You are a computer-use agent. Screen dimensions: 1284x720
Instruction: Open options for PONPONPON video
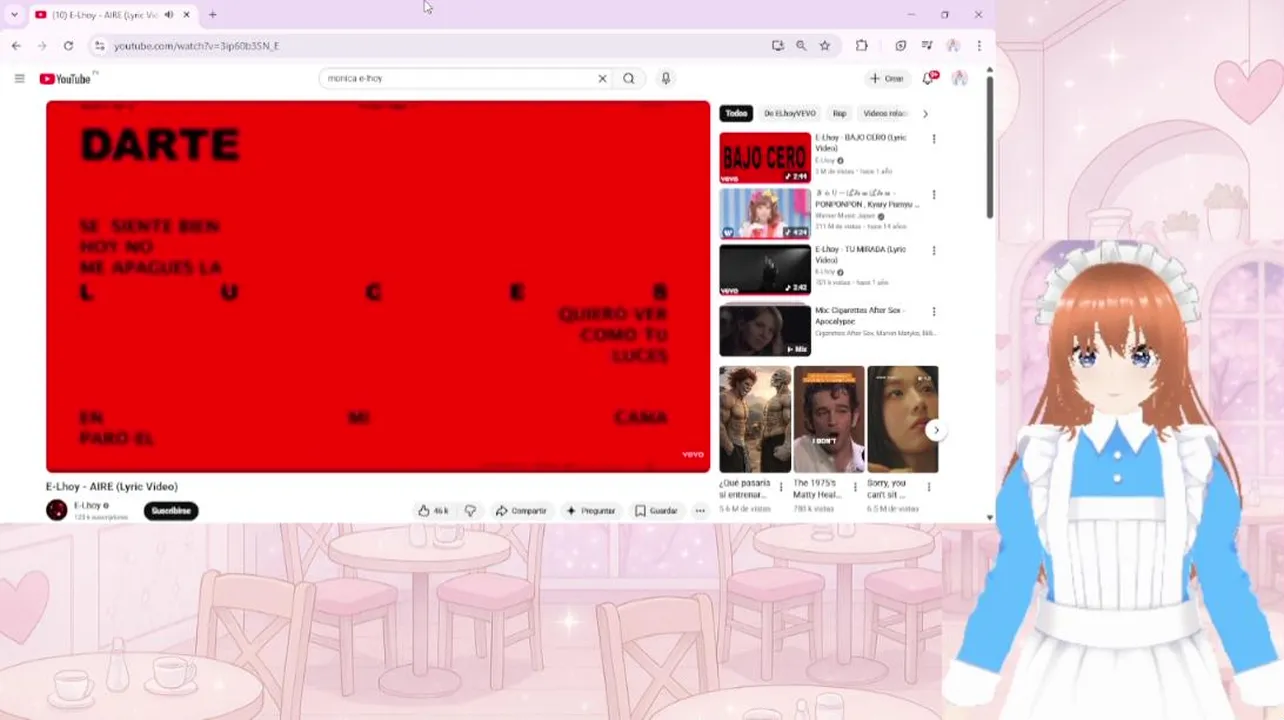coord(934,195)
